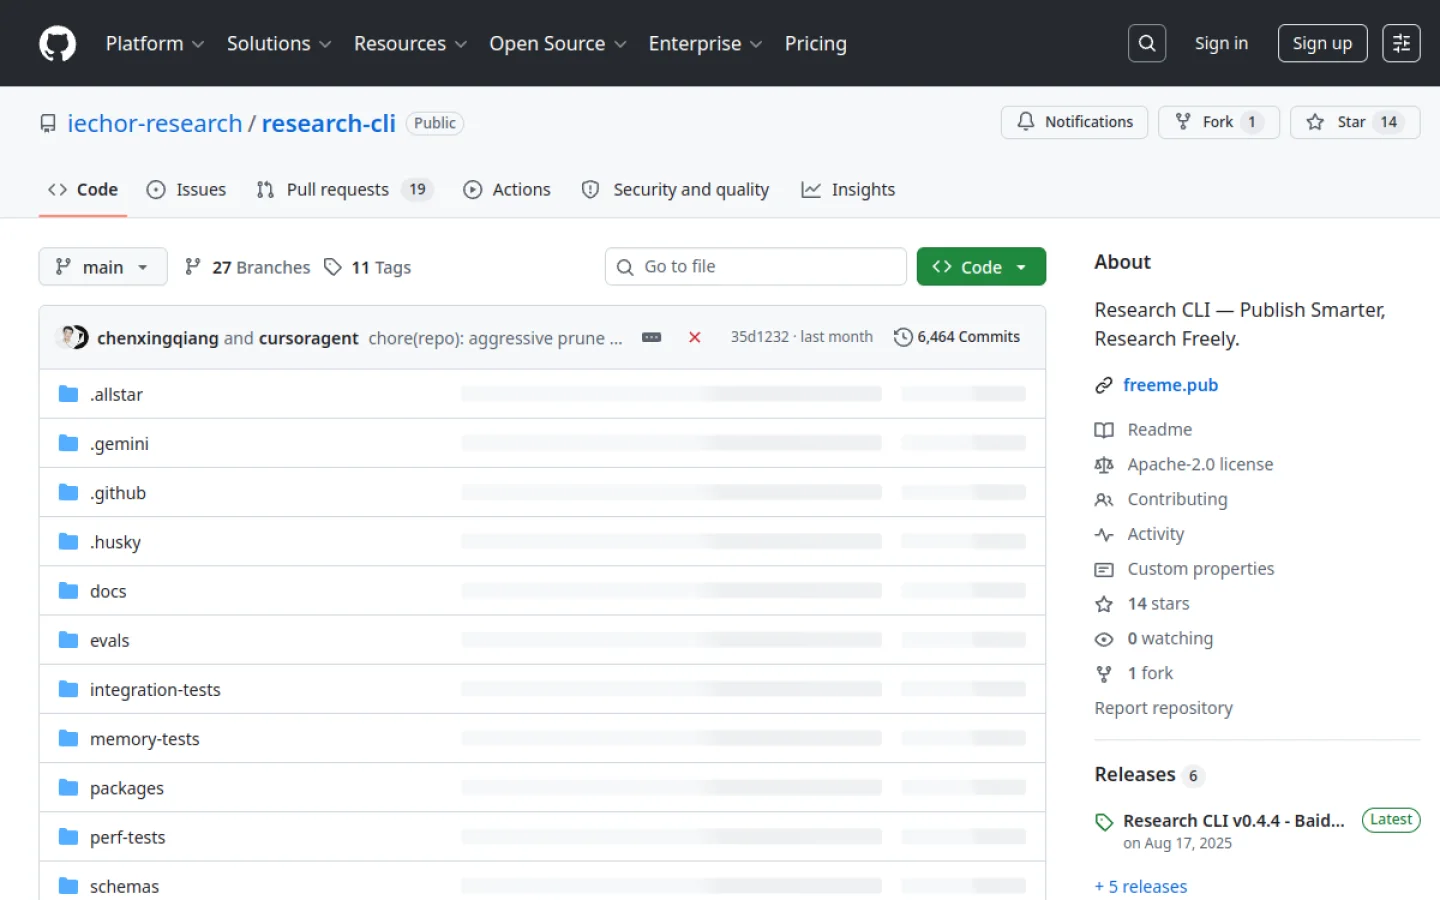
Task: Open Contributing guidelines link
Action: (1177, 499)
